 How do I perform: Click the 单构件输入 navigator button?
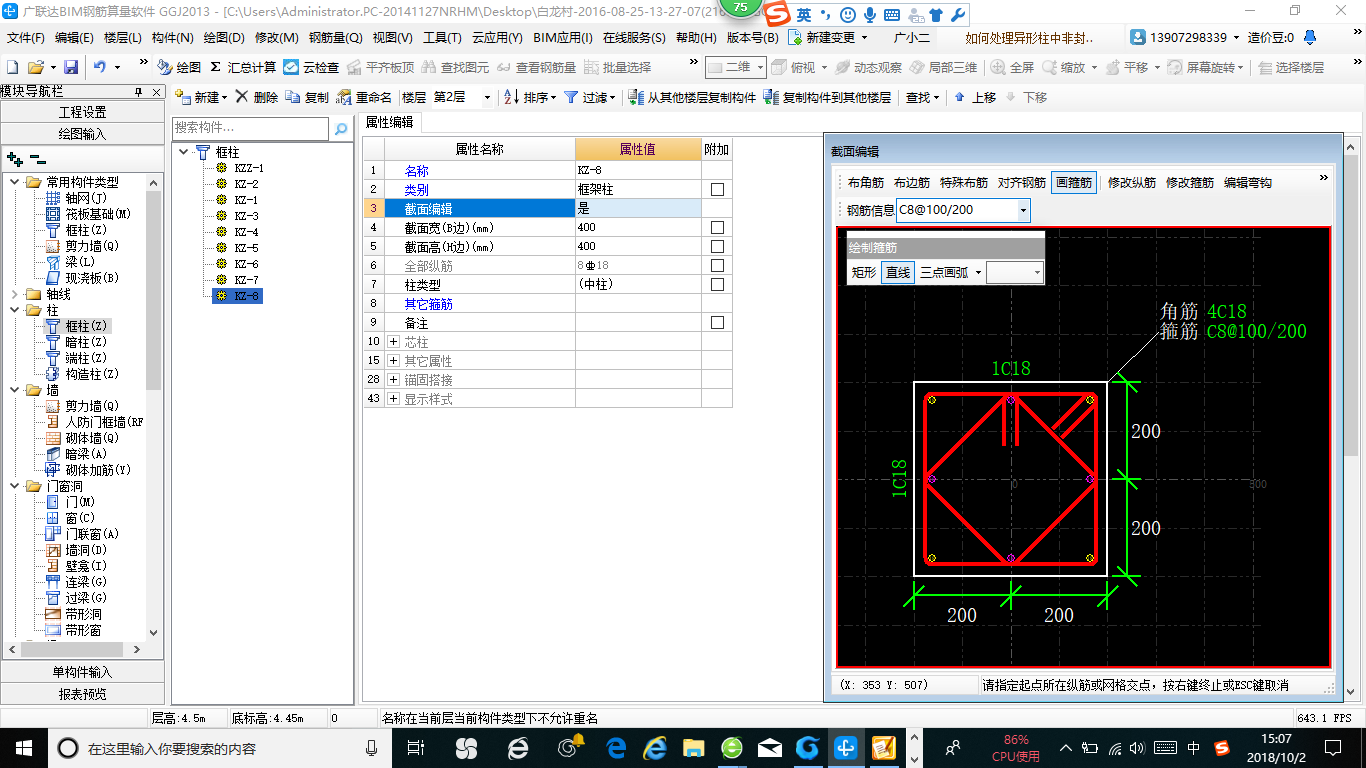pyautogui.click(x=82, y=672)
